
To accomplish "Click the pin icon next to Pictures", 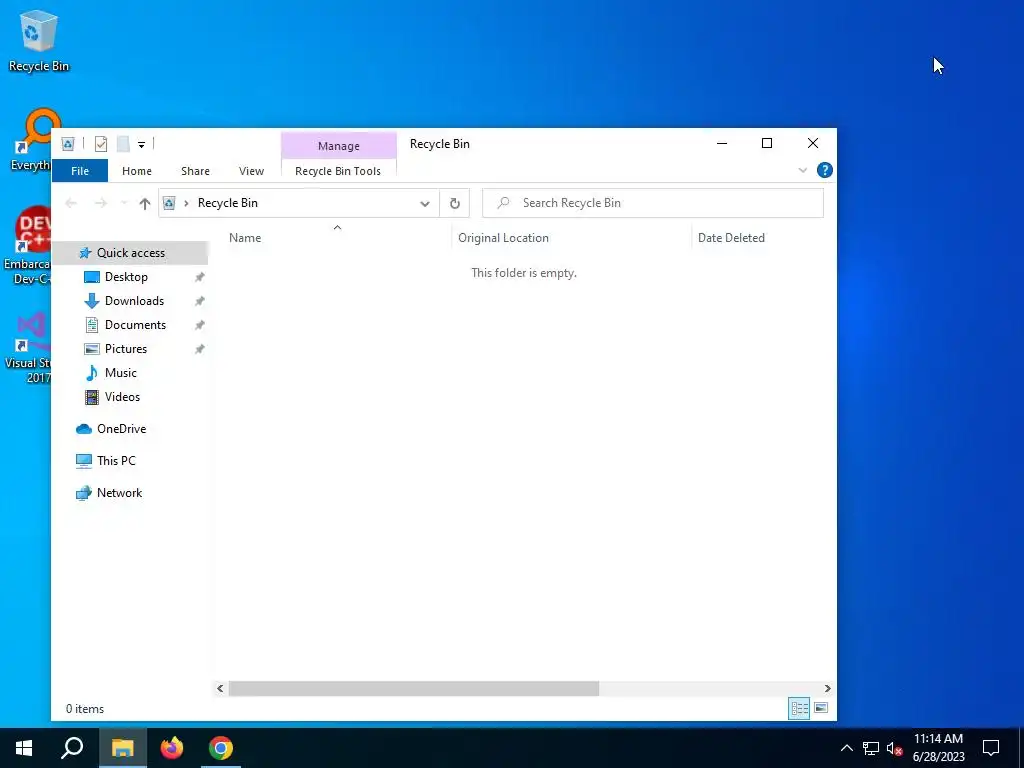I will pos(200,349).
